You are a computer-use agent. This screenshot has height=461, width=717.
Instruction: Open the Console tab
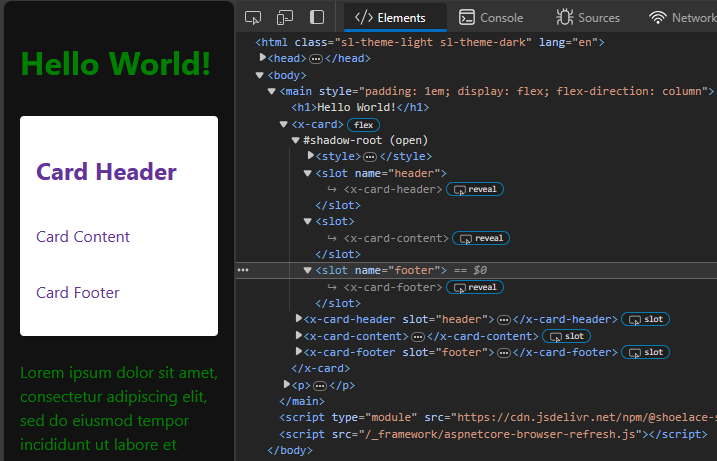click(x=492, y=18)
